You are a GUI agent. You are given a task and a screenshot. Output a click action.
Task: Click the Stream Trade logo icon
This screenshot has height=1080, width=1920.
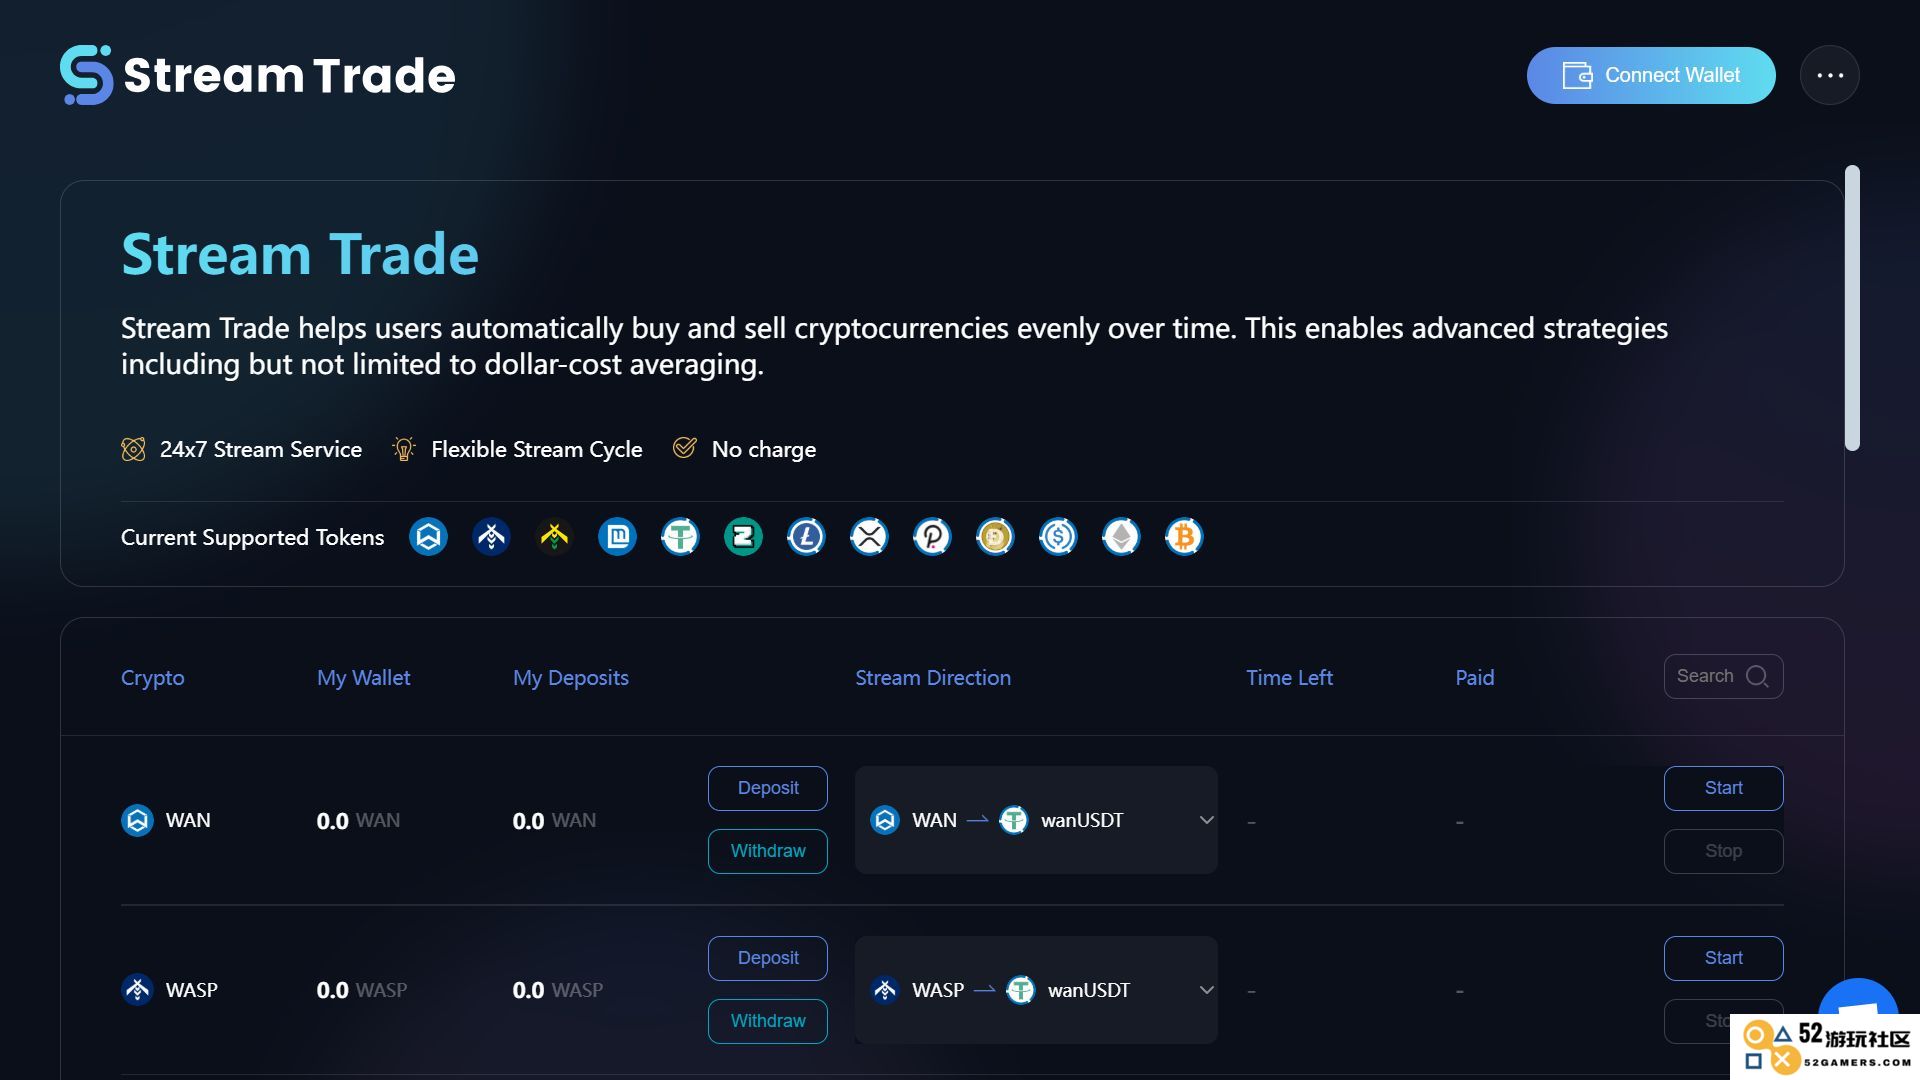(x=86, y=75)
